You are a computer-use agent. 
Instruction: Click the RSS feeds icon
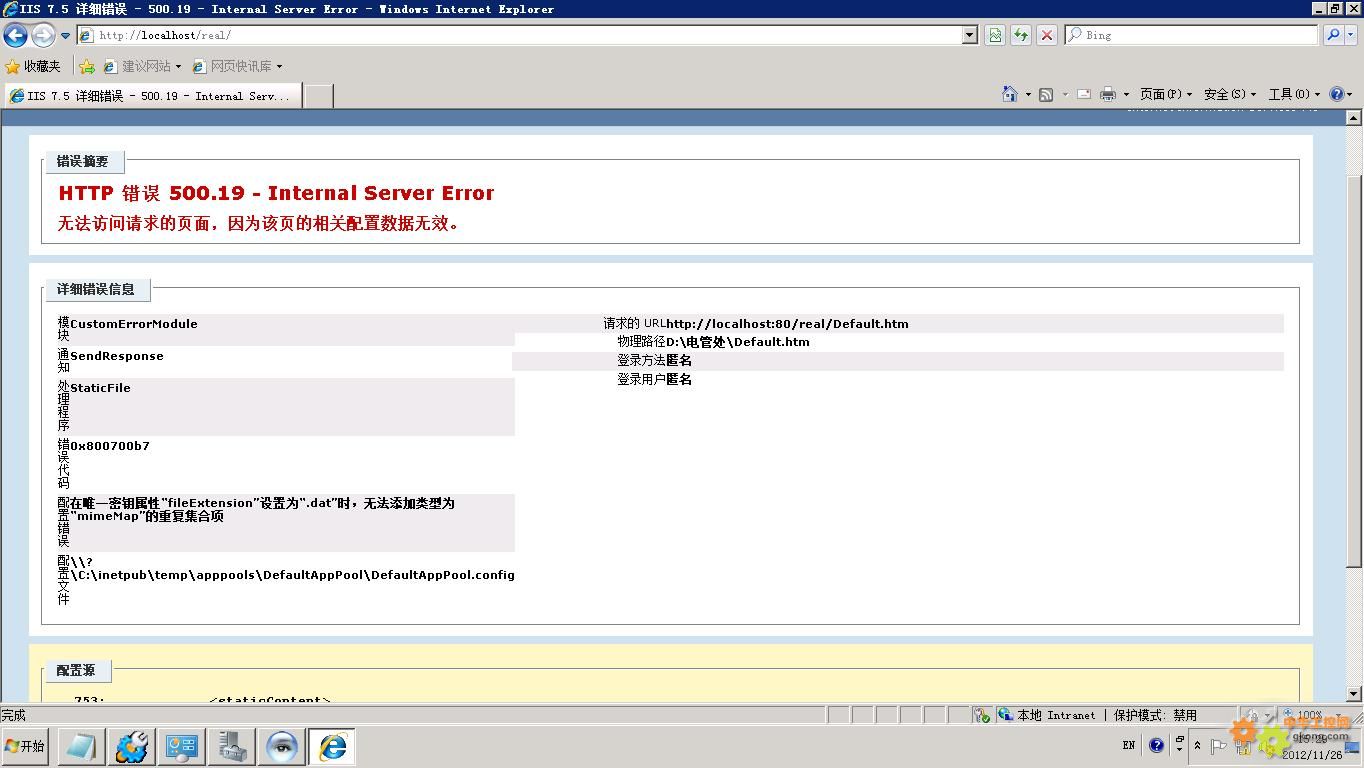(x=1046, y=94)
